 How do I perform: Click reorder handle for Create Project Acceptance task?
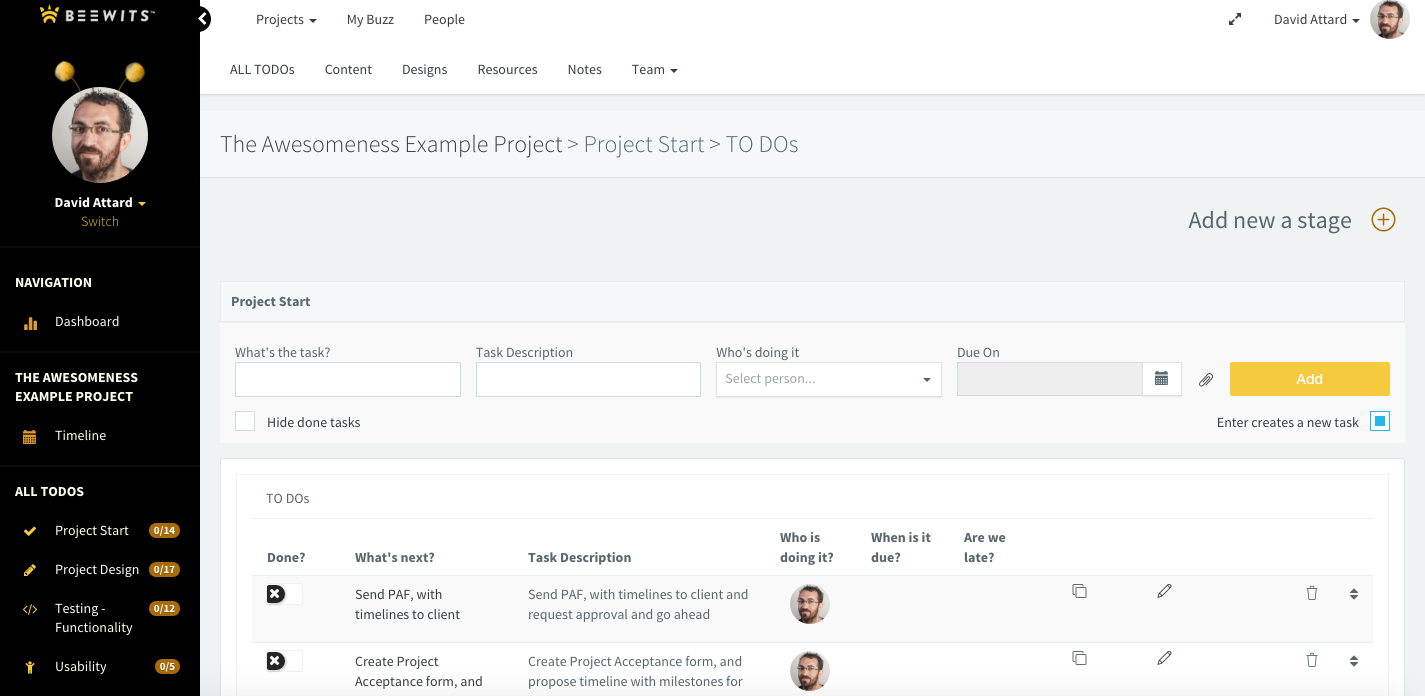[x=1354, y=661]
